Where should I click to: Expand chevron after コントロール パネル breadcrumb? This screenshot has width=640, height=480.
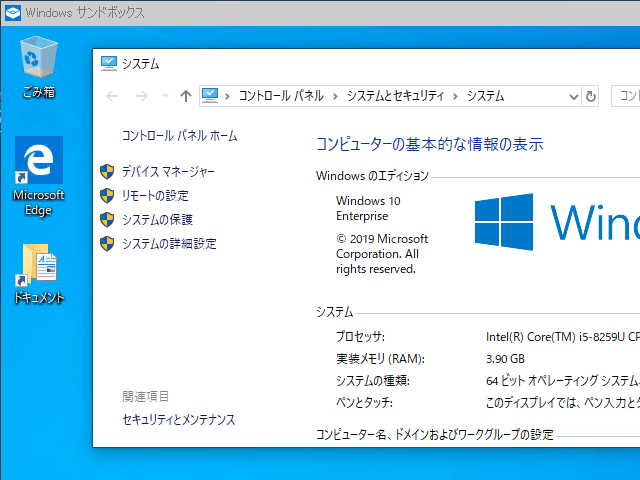[335, 96]
